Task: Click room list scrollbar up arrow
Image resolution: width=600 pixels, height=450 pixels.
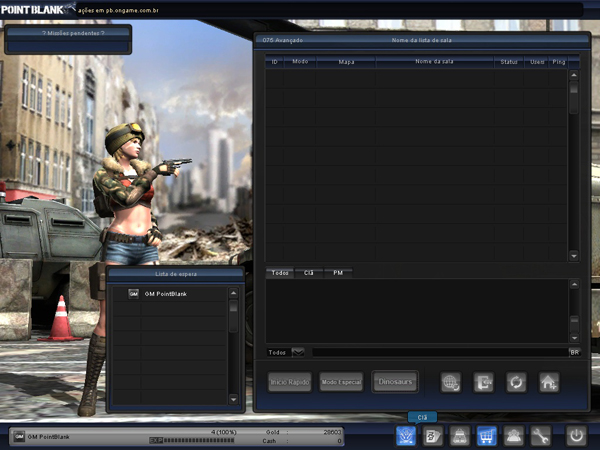Action: (574, 75)
